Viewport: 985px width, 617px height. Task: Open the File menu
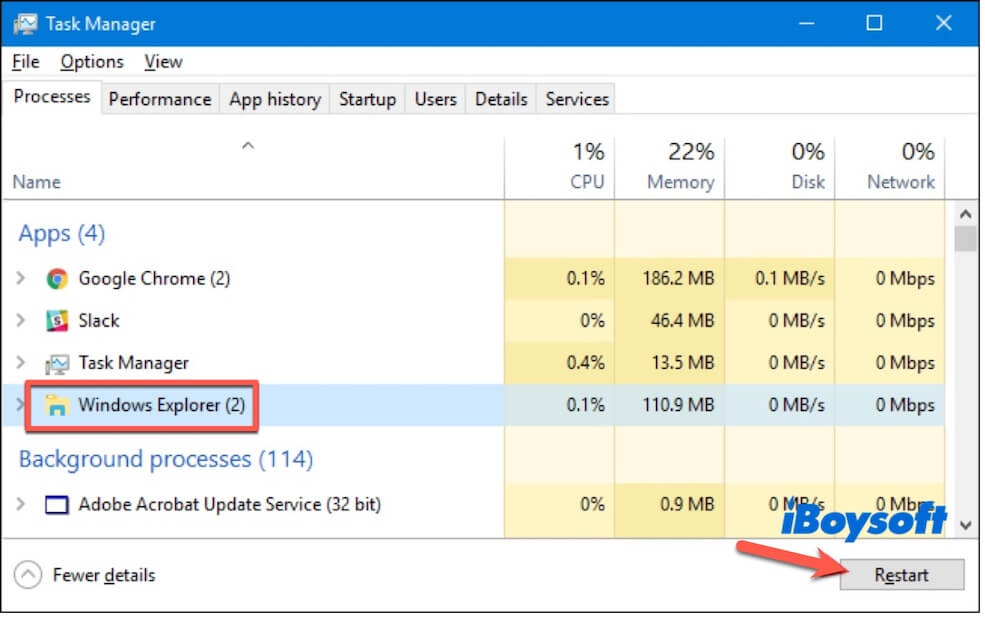[x=26, y=62]
